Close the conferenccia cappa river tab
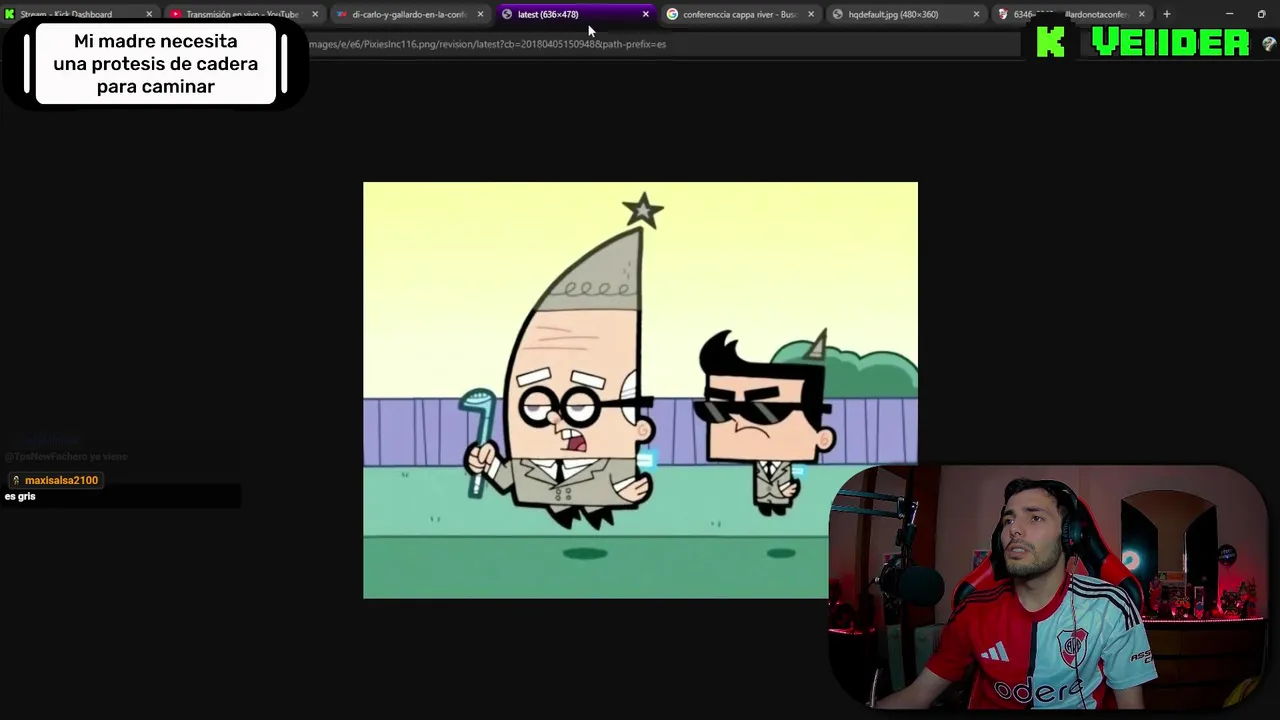Screen dimensions: 1280x720 coord(811,14)
